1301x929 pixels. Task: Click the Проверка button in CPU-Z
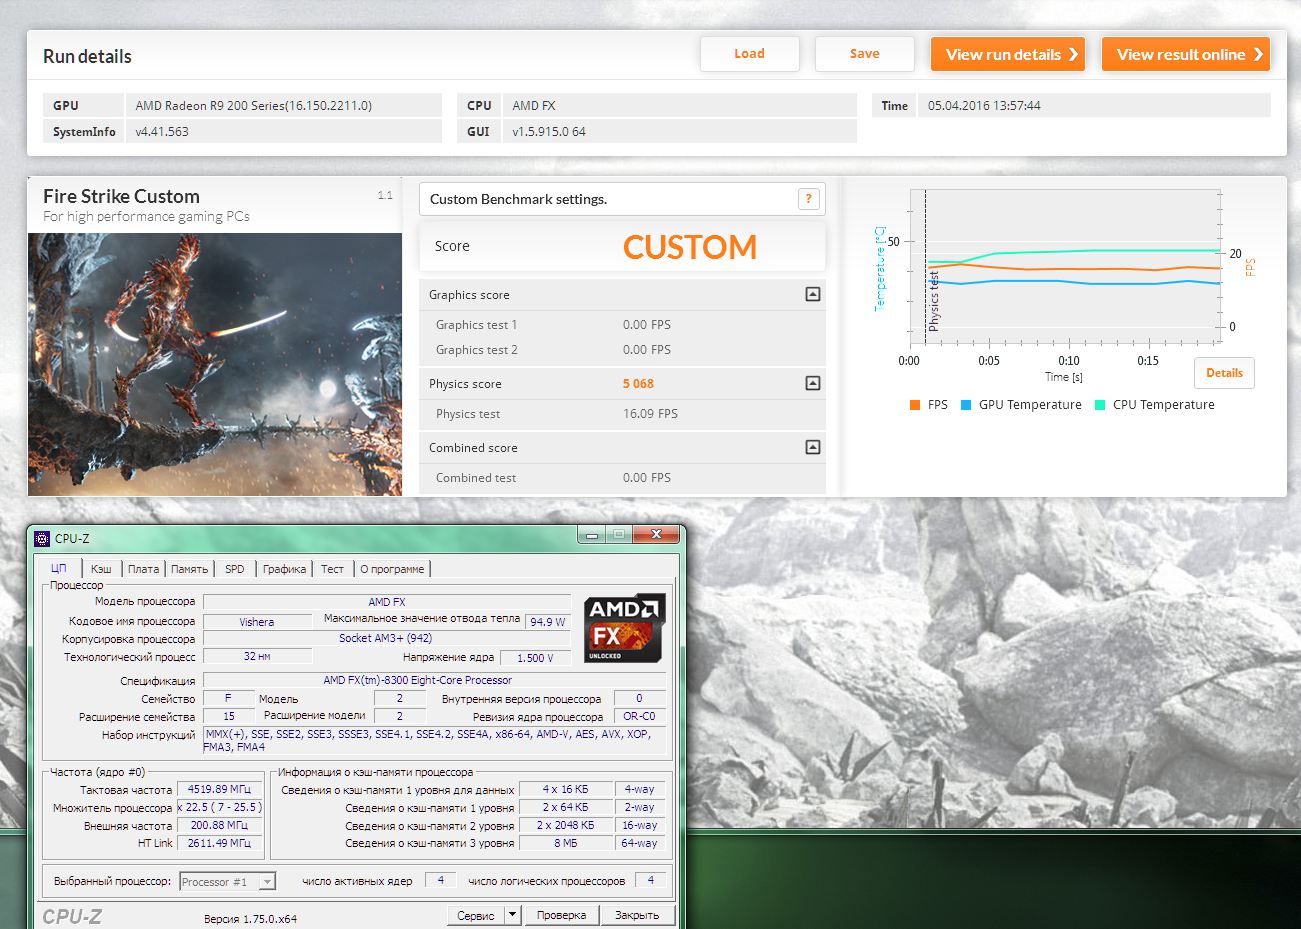(x=561, y=915)
